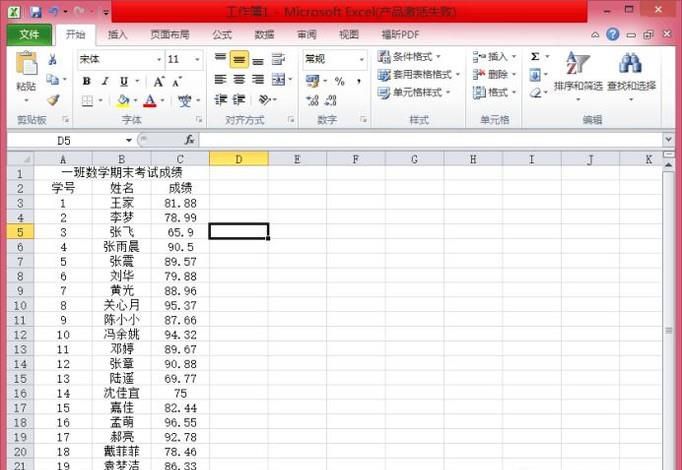Click the Fill down icon

535,75
